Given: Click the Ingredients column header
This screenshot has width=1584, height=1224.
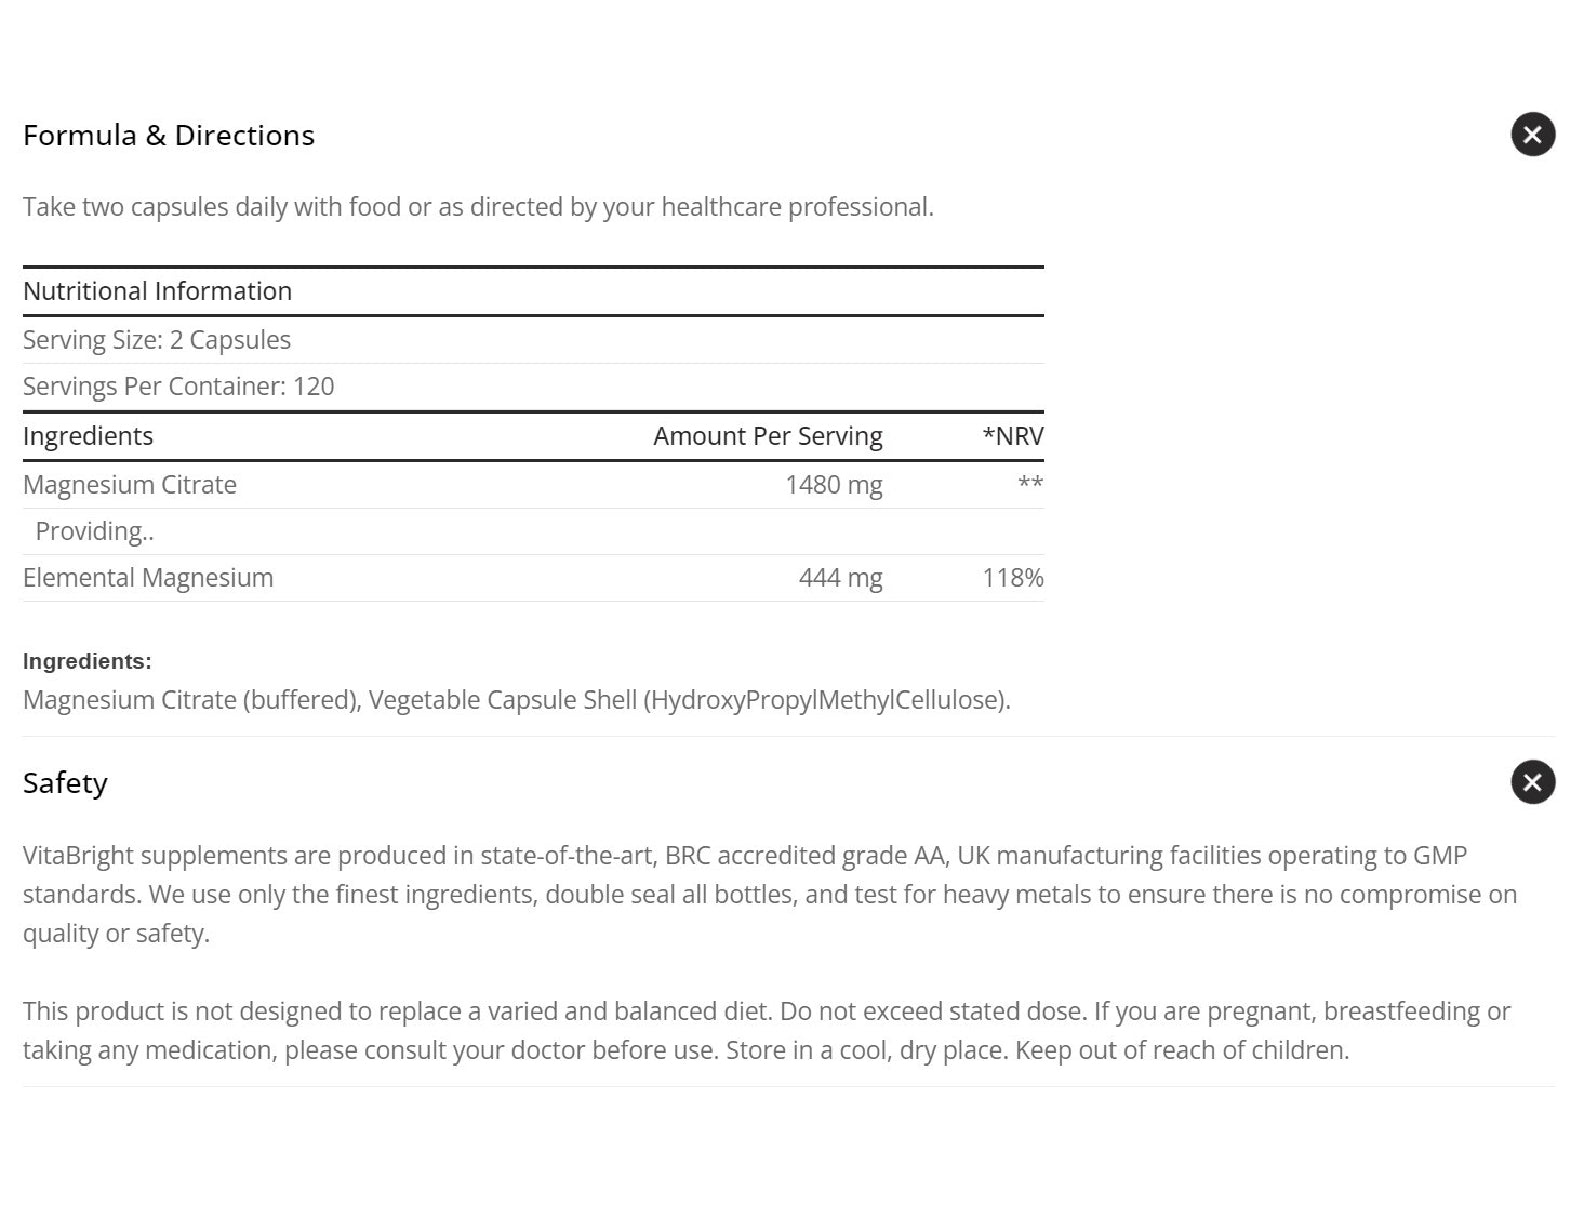Looking at the screenshot, I should tap(88, 436).
